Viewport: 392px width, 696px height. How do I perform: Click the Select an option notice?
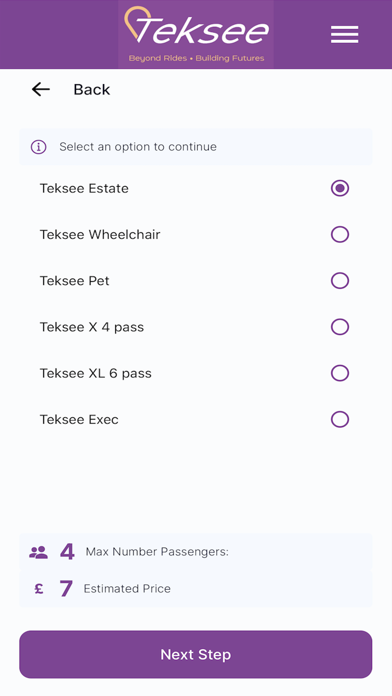196,147
